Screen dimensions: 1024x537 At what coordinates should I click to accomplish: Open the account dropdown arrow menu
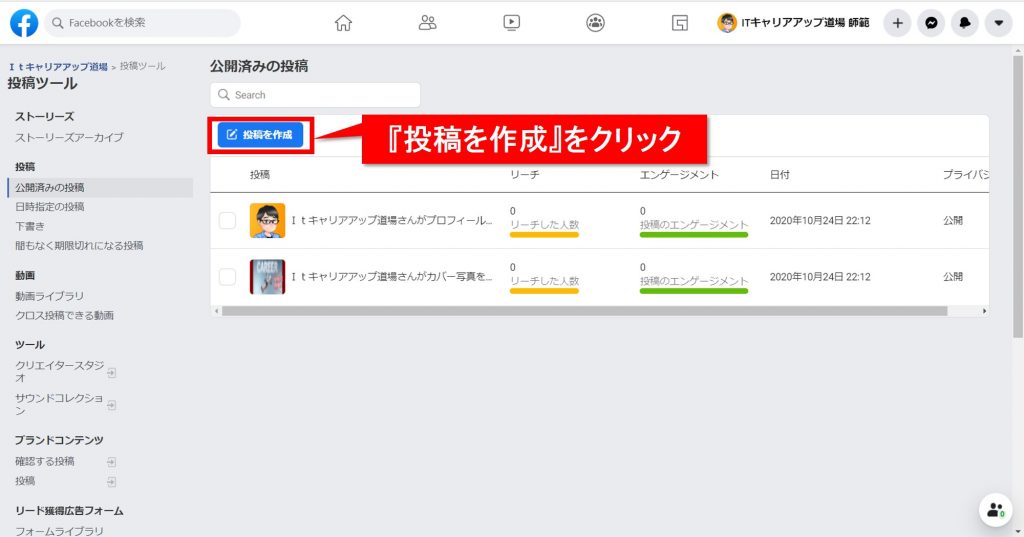point(998,23)
